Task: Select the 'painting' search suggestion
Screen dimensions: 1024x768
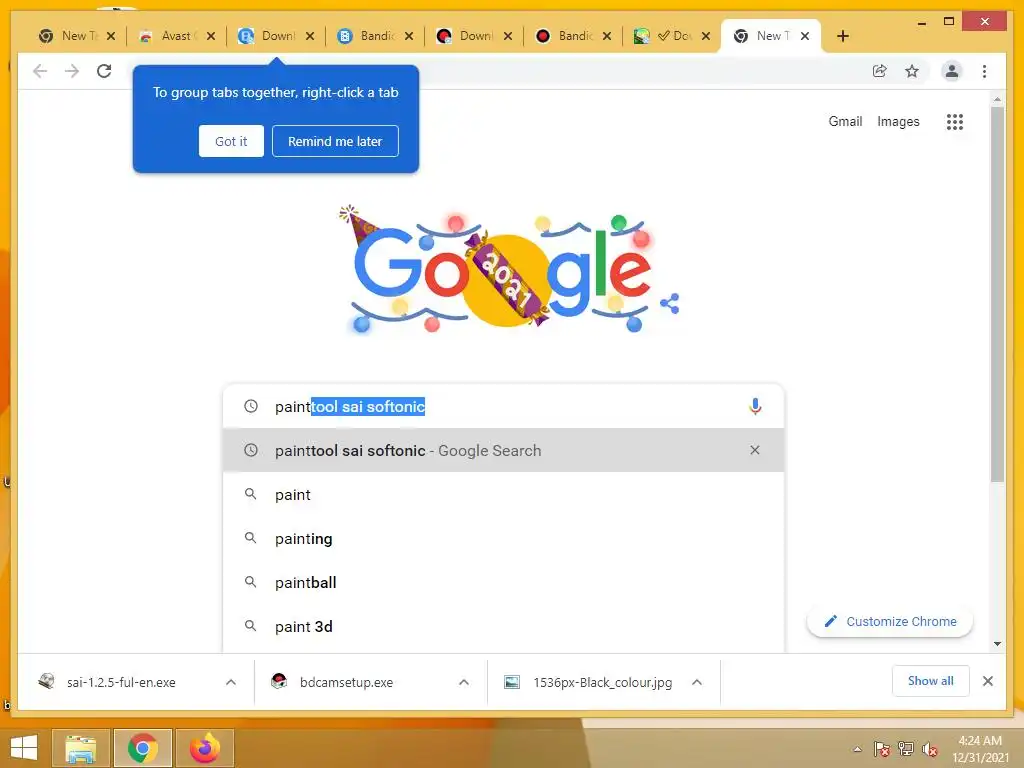Action: point(503,538)
